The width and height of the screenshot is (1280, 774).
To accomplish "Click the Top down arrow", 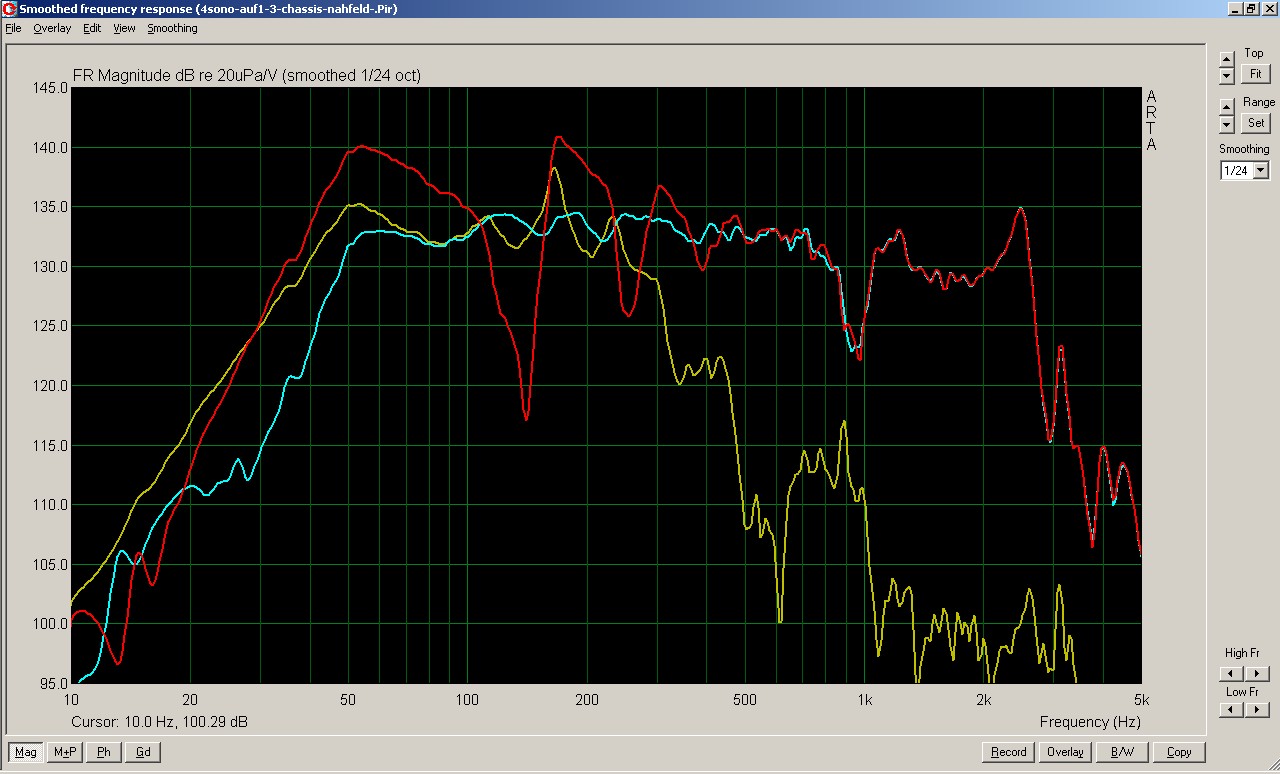I will click(x=1227, y=76).
